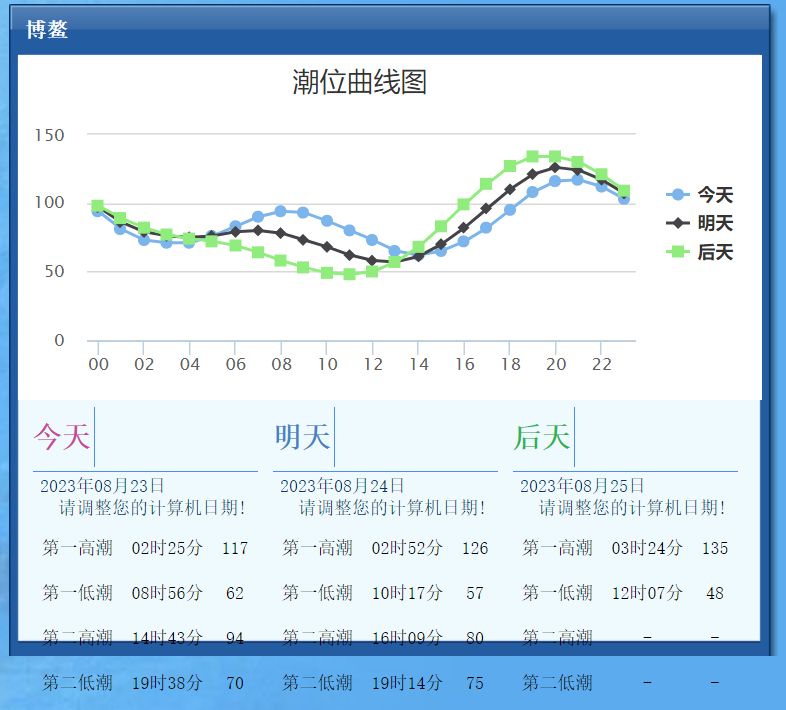Click the x-axis label 22
The width and height of the screenshot is (786, 710).
tap(602, 364)
